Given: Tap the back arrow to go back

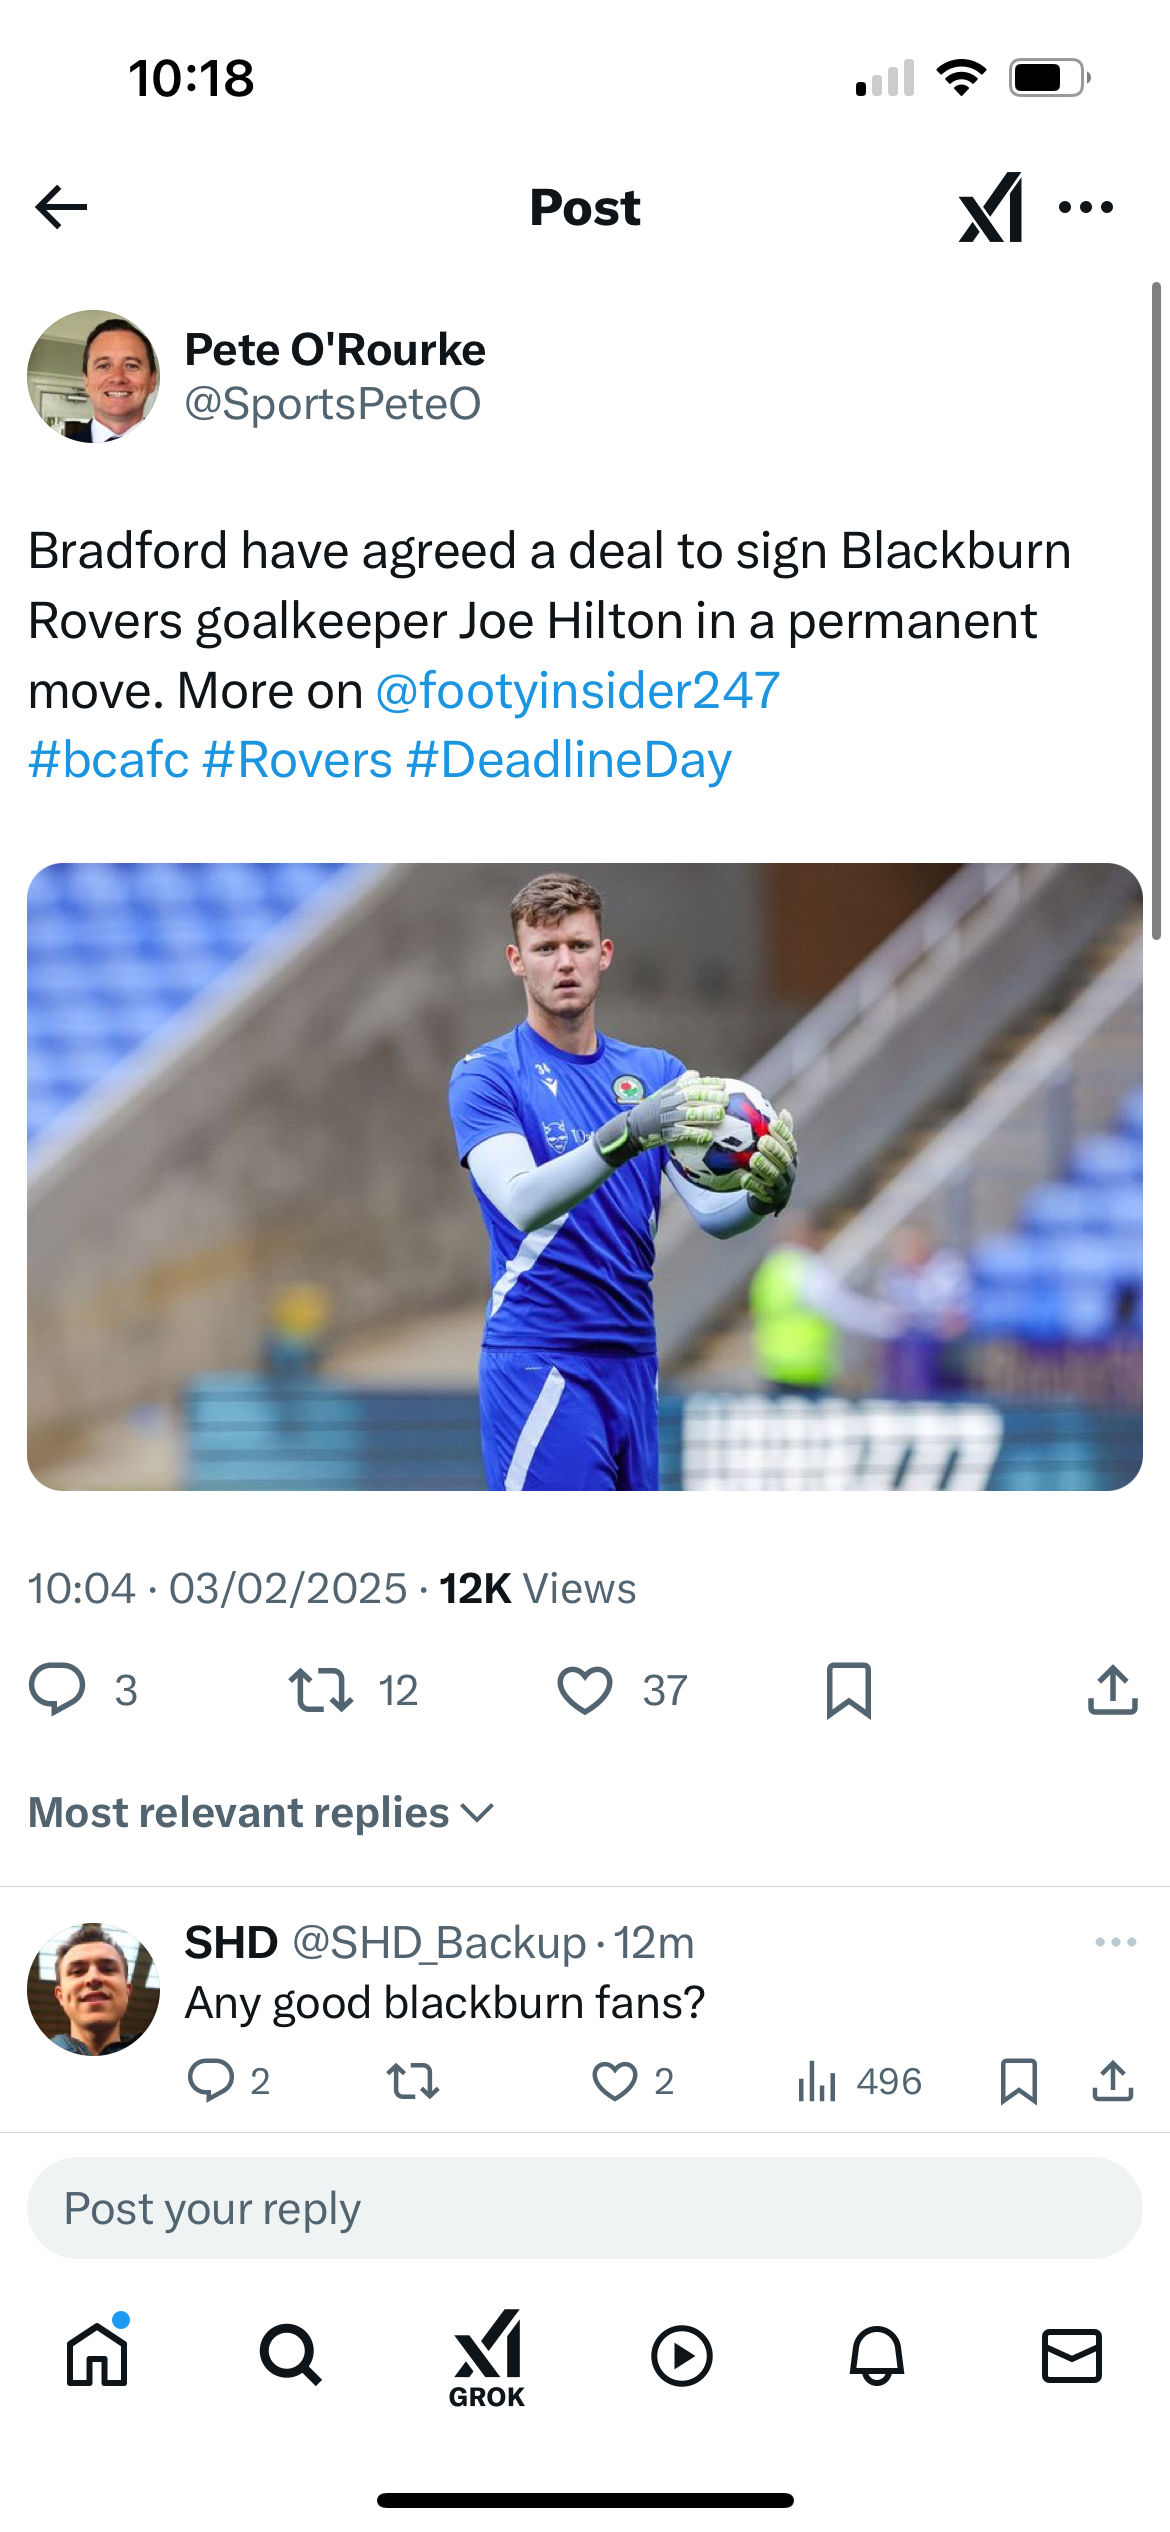Looking at the screenshot, I should 62,208.
